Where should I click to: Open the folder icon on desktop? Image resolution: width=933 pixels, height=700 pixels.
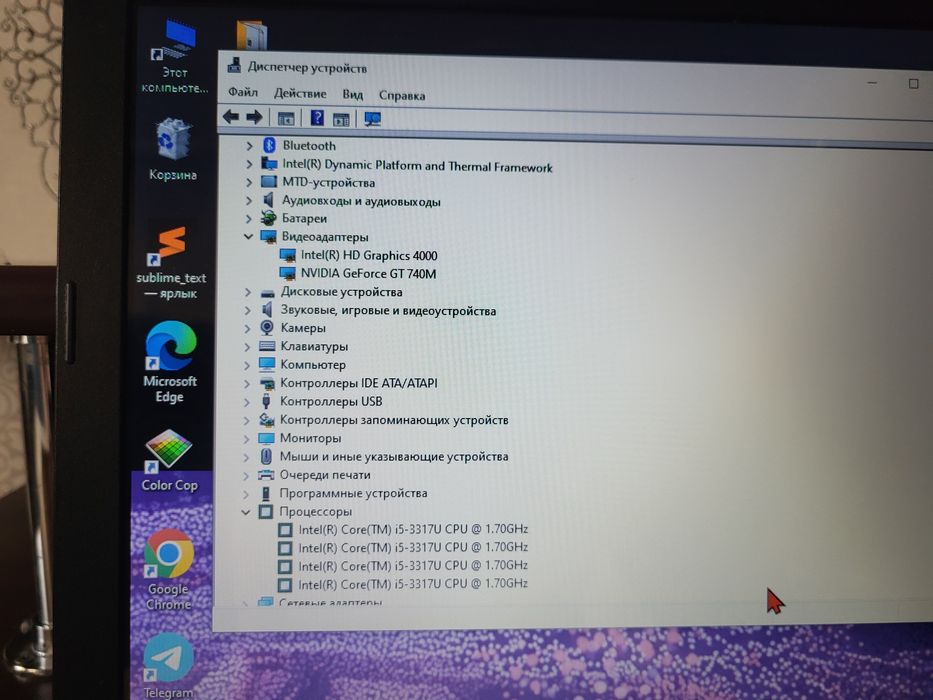[251, 34]
